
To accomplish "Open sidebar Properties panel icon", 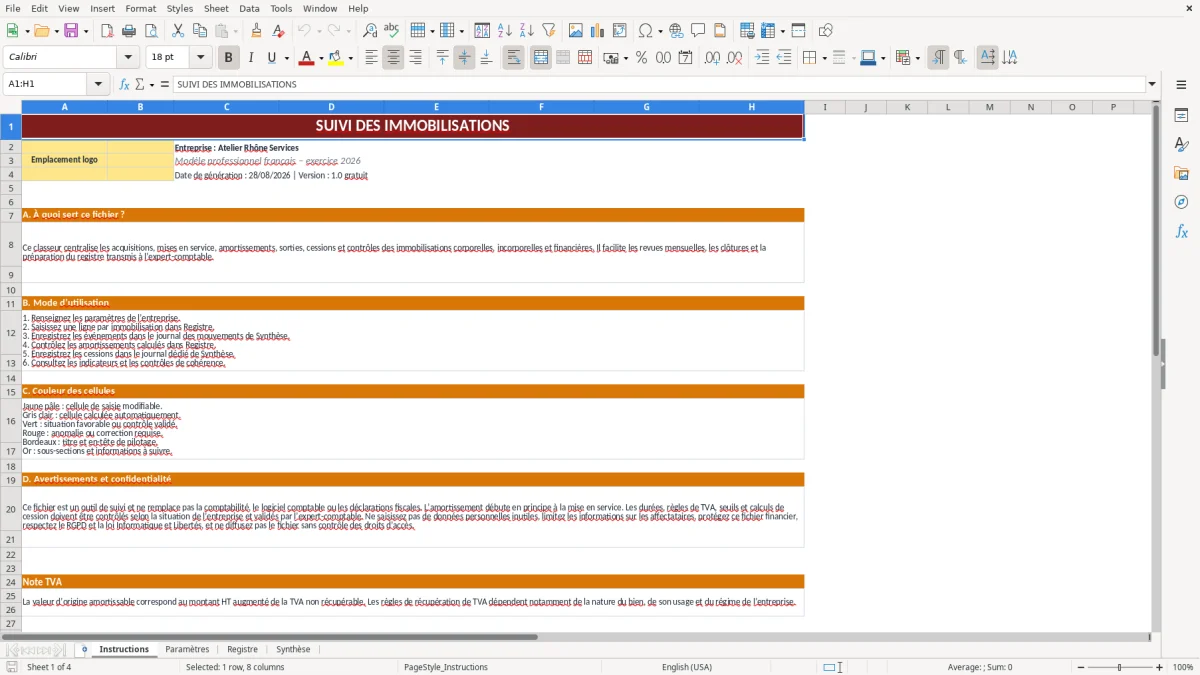I will (x=1181, y=116).
